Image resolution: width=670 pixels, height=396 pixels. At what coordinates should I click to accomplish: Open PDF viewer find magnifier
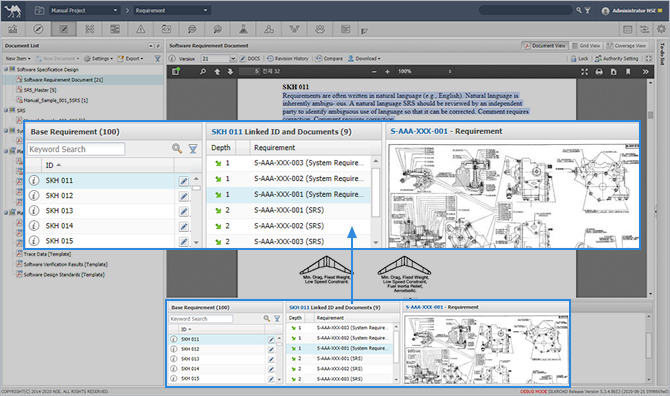203,72
